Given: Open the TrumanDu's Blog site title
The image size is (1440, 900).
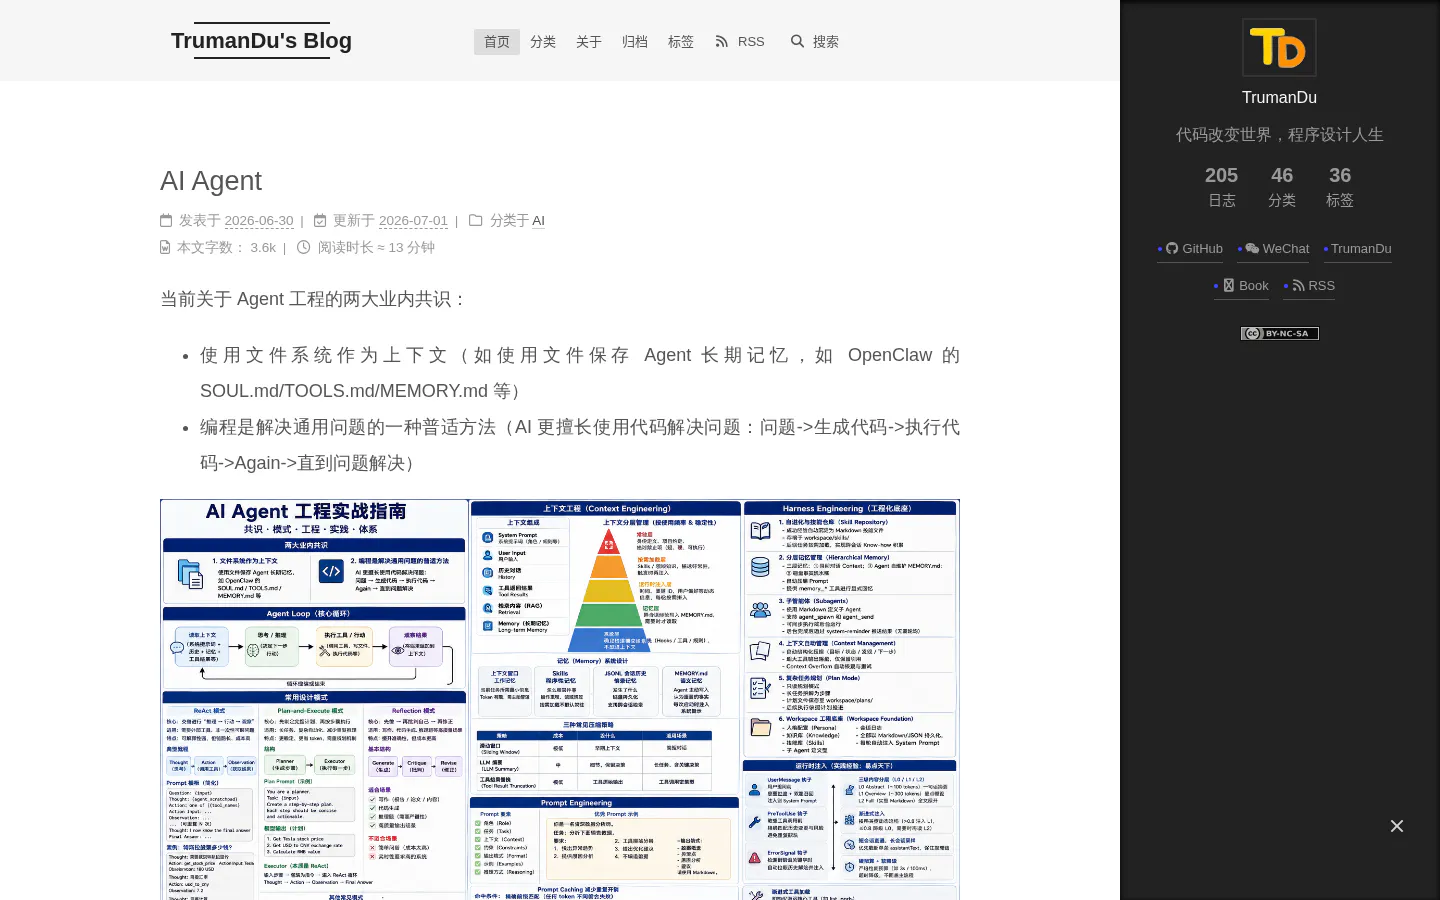Looking at the screenshot, I should (261, 41).
